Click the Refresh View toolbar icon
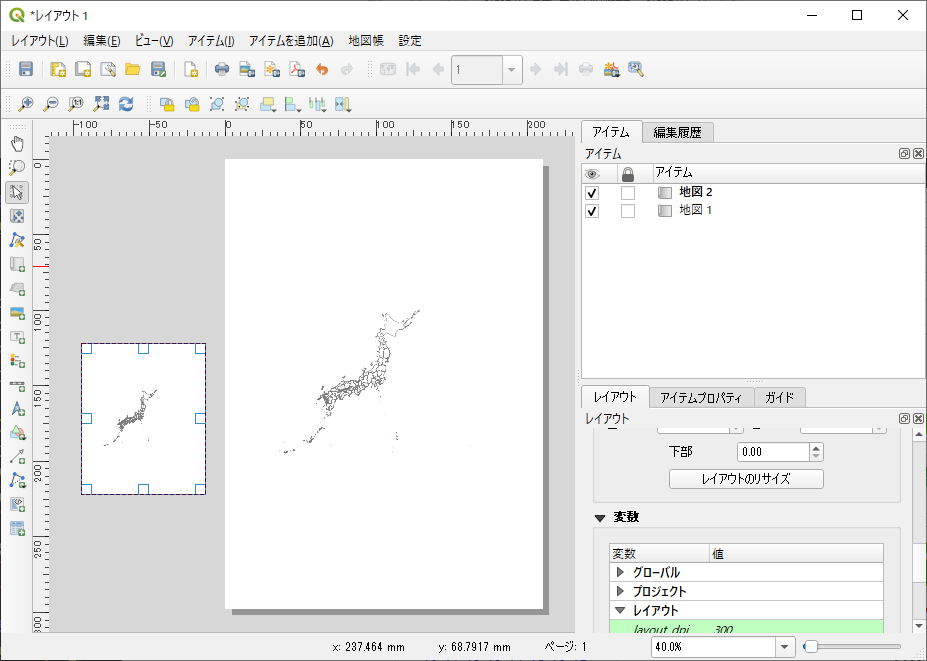The width and height of the screenshot is (927, 661). [x=127, y=104]
